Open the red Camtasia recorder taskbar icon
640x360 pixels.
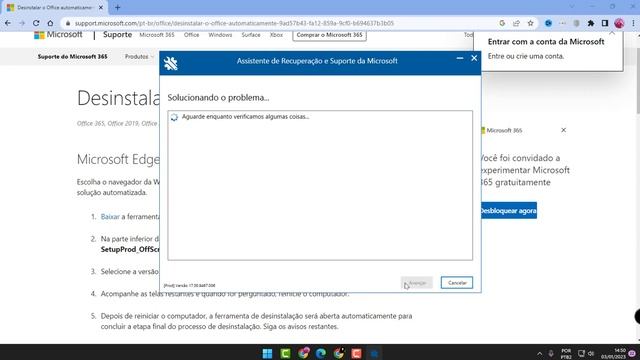tap(356, 353)
